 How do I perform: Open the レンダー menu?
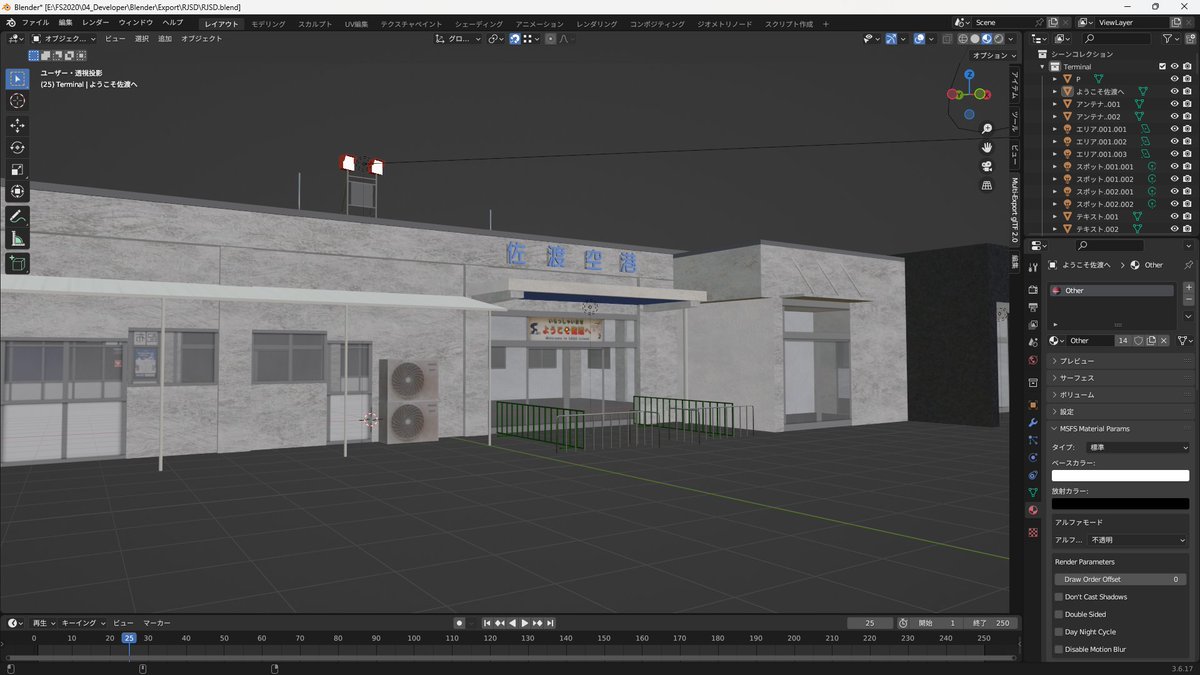tap(96, 22)
